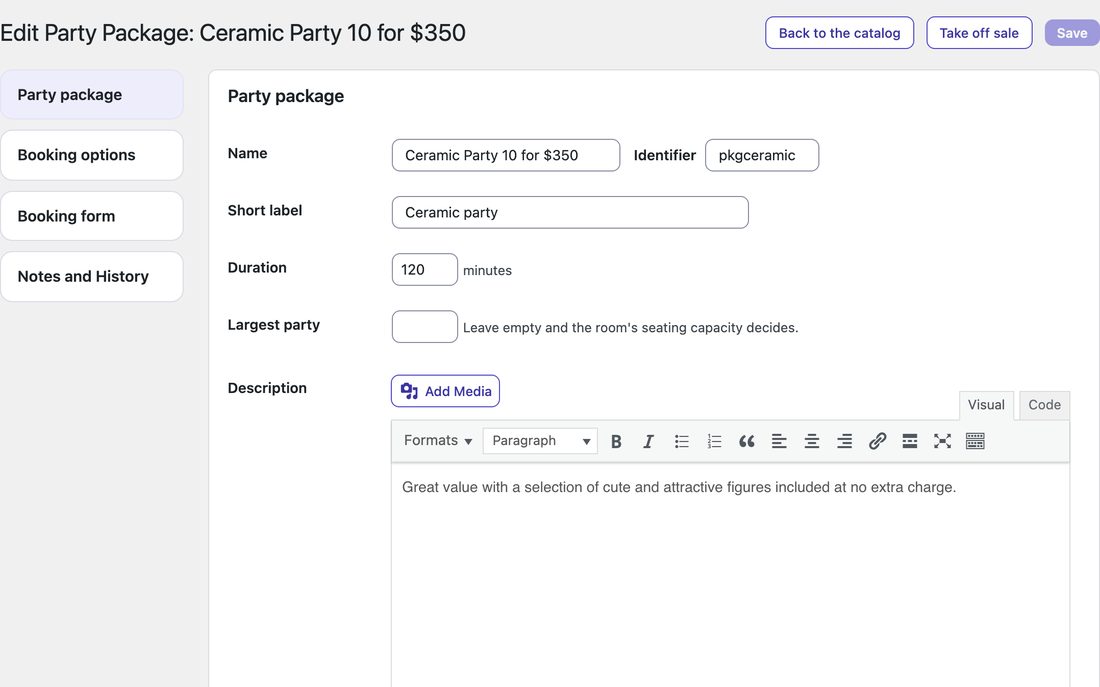Toggle the extra toolbar (keyboard icon)
Screen dimensions: 1100x687
click(975, 441)
